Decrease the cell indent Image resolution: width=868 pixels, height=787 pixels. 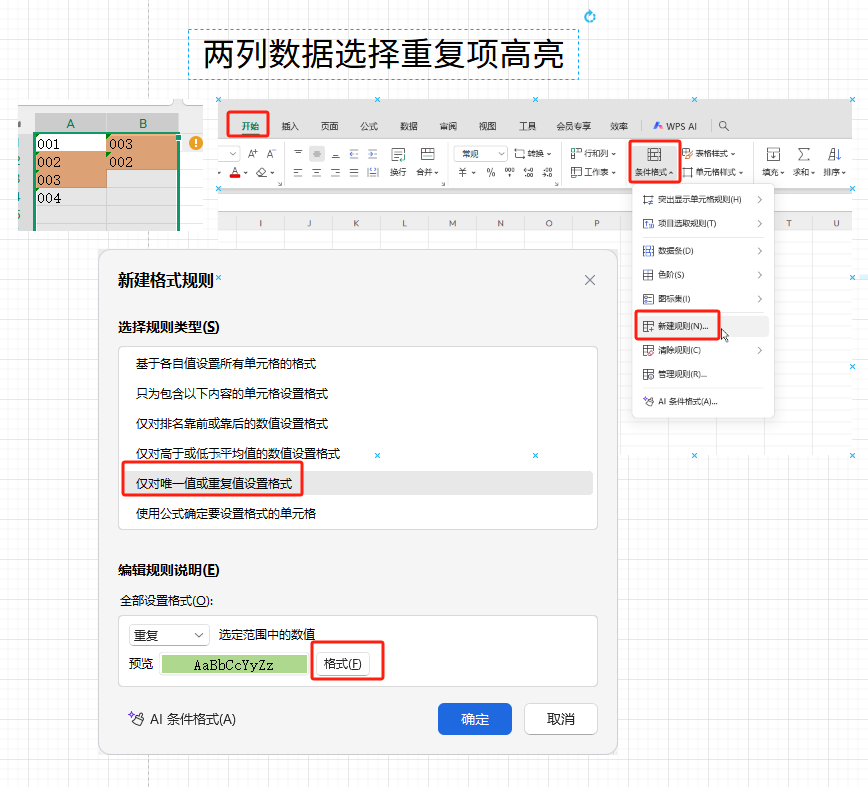coord(354,154)
